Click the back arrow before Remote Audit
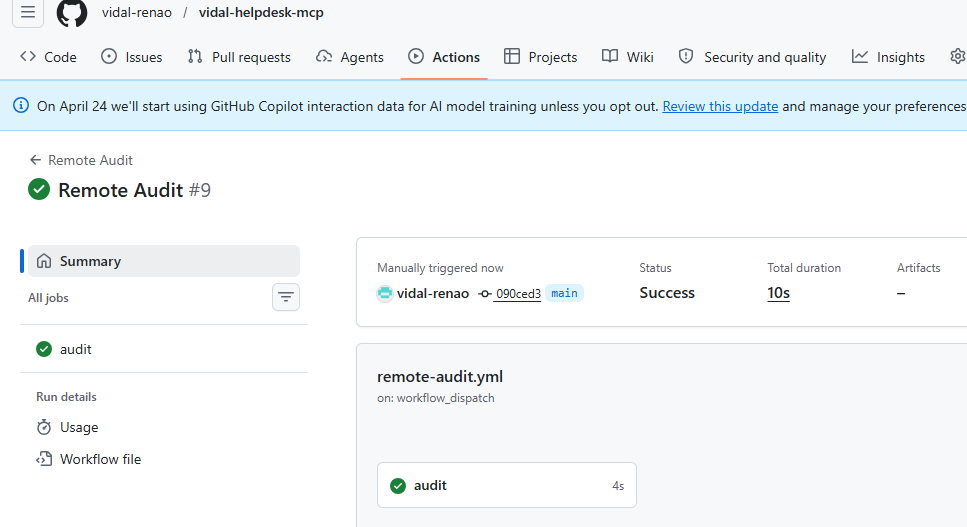This screenshot has height=527, width=967. click(x=35, y=160)
